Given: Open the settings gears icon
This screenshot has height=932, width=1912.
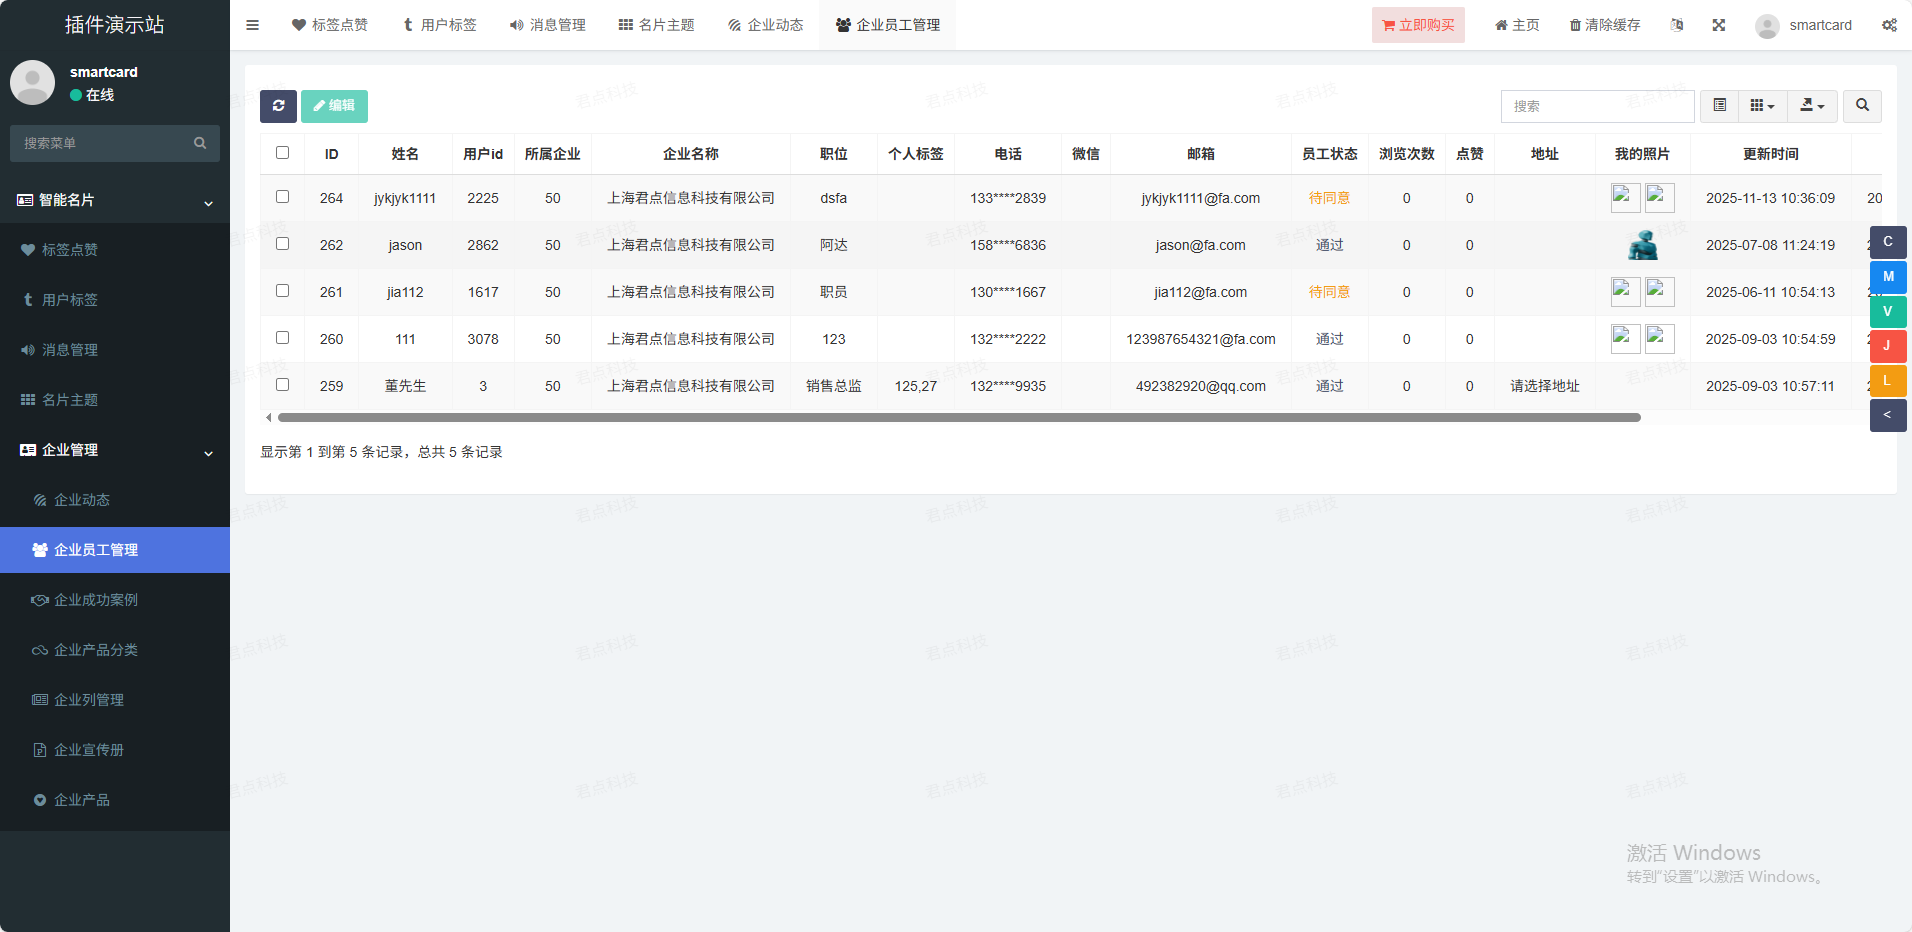Looking at the screenshot, I should pos(1888,25).
